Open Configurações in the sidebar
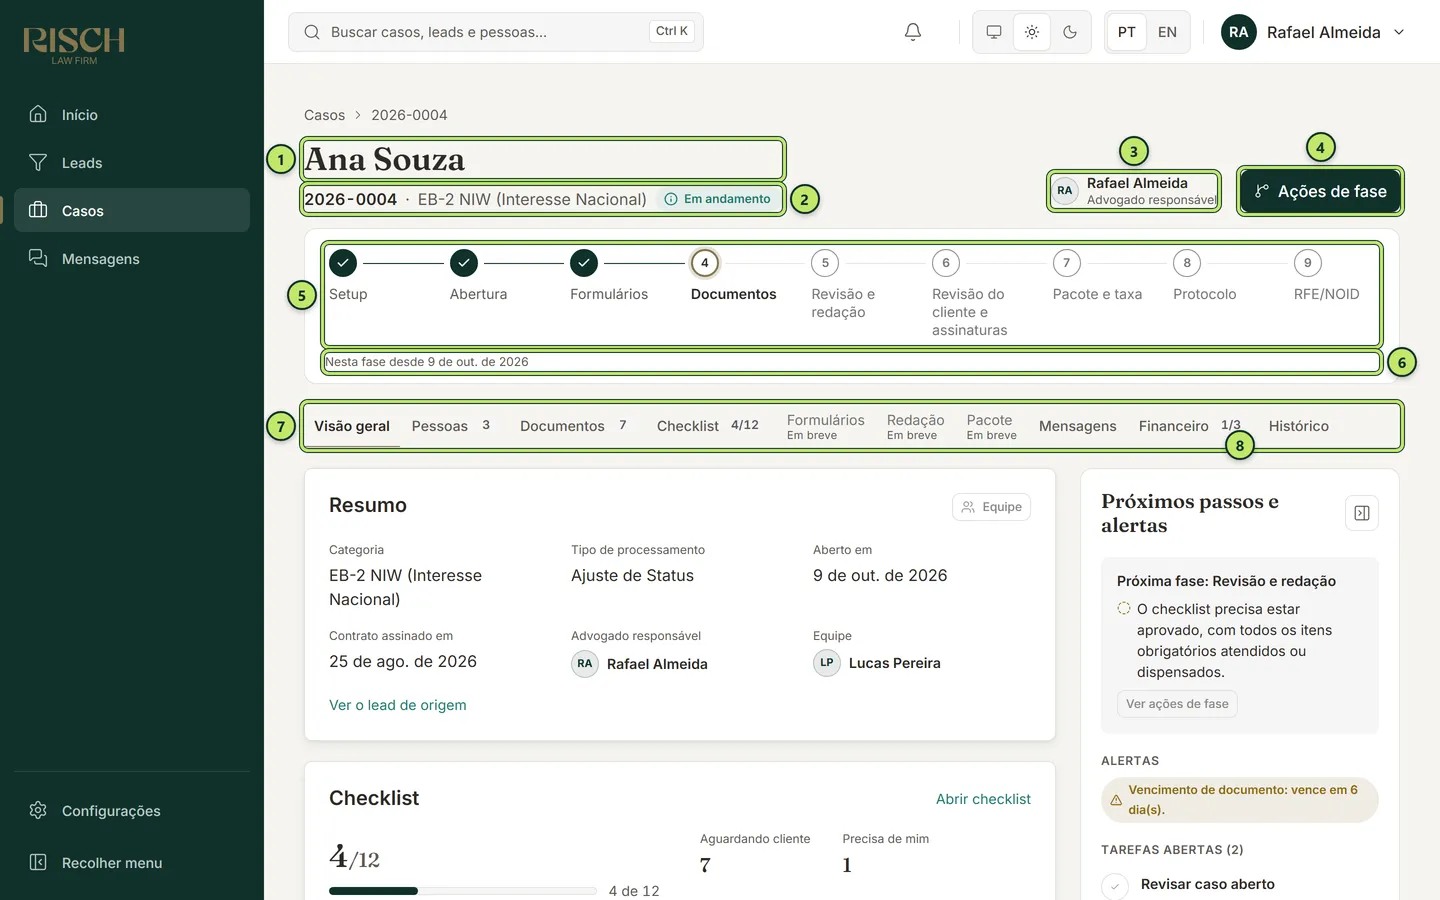 [x=132, y=810]
